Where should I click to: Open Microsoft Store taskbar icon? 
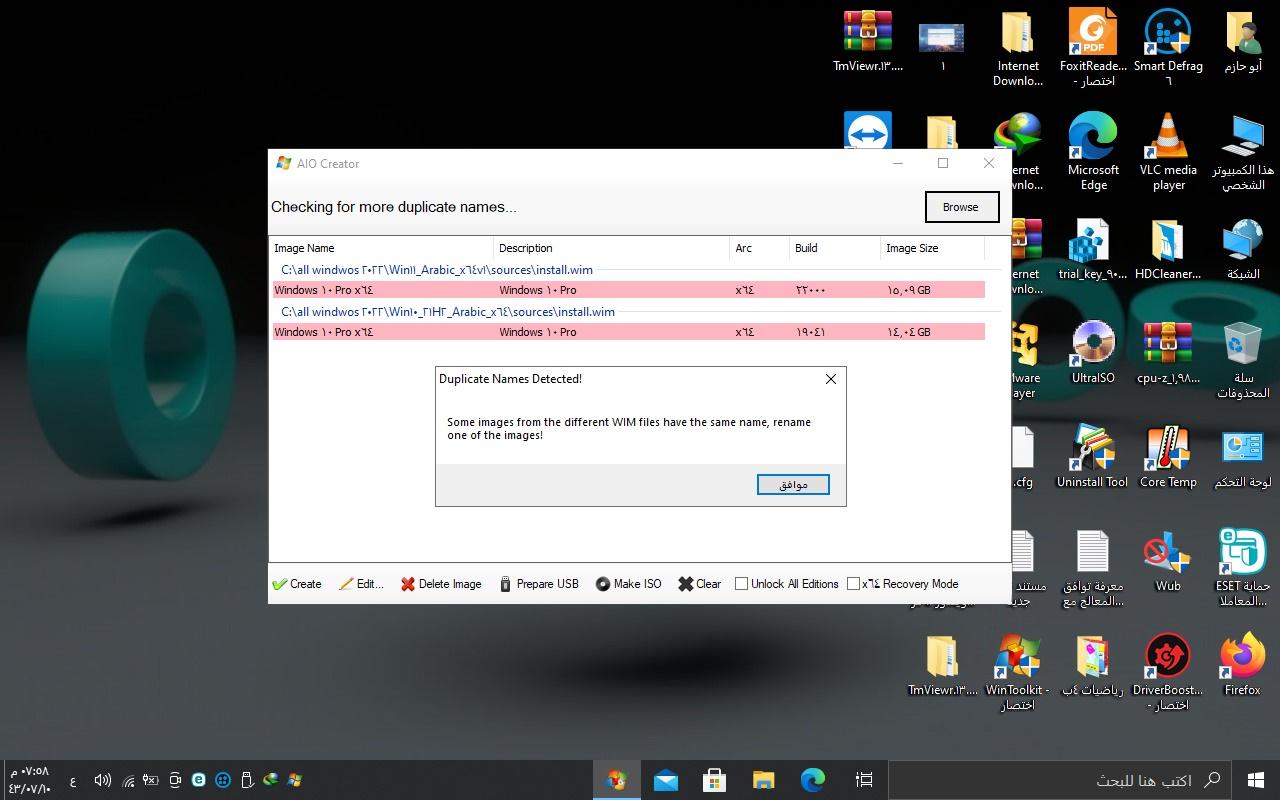tap(714, 780)
